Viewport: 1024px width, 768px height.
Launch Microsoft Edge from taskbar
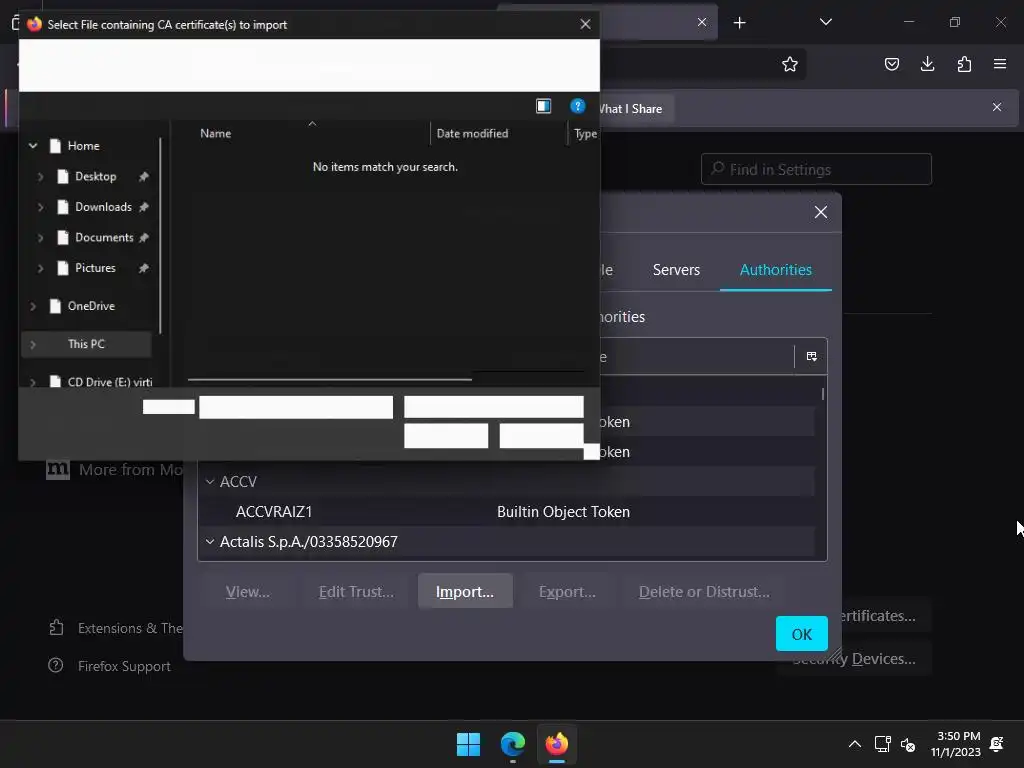point(513,744)
